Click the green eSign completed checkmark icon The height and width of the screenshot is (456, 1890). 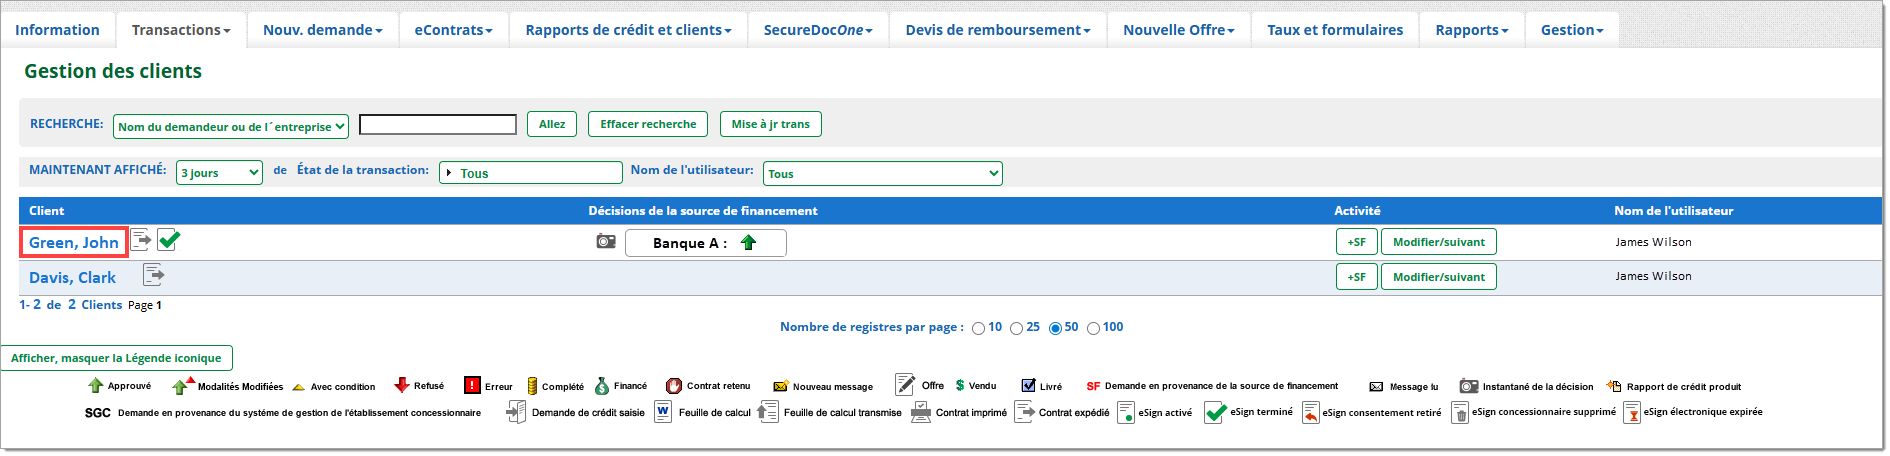click(x=169, y=240)
